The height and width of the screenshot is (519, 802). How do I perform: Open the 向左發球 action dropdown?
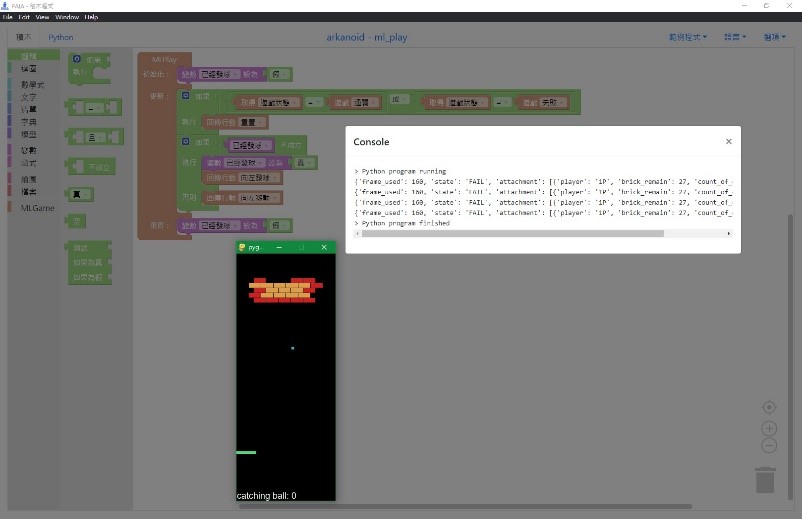click(260, 178)
